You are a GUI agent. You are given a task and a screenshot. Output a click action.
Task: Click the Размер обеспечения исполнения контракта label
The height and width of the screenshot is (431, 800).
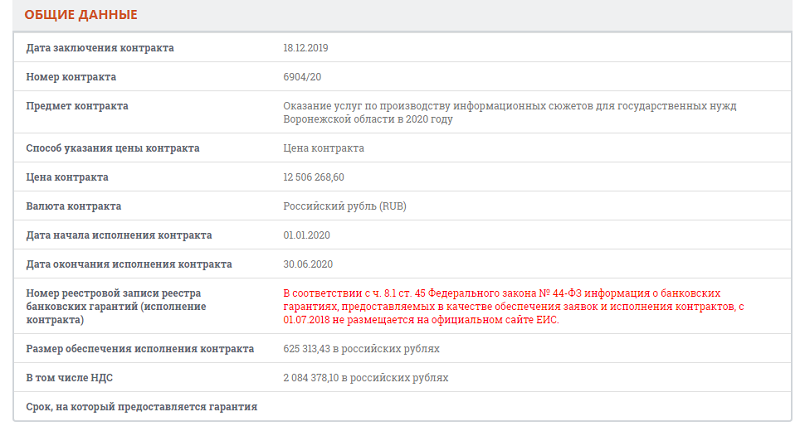[x=140, y=349]
